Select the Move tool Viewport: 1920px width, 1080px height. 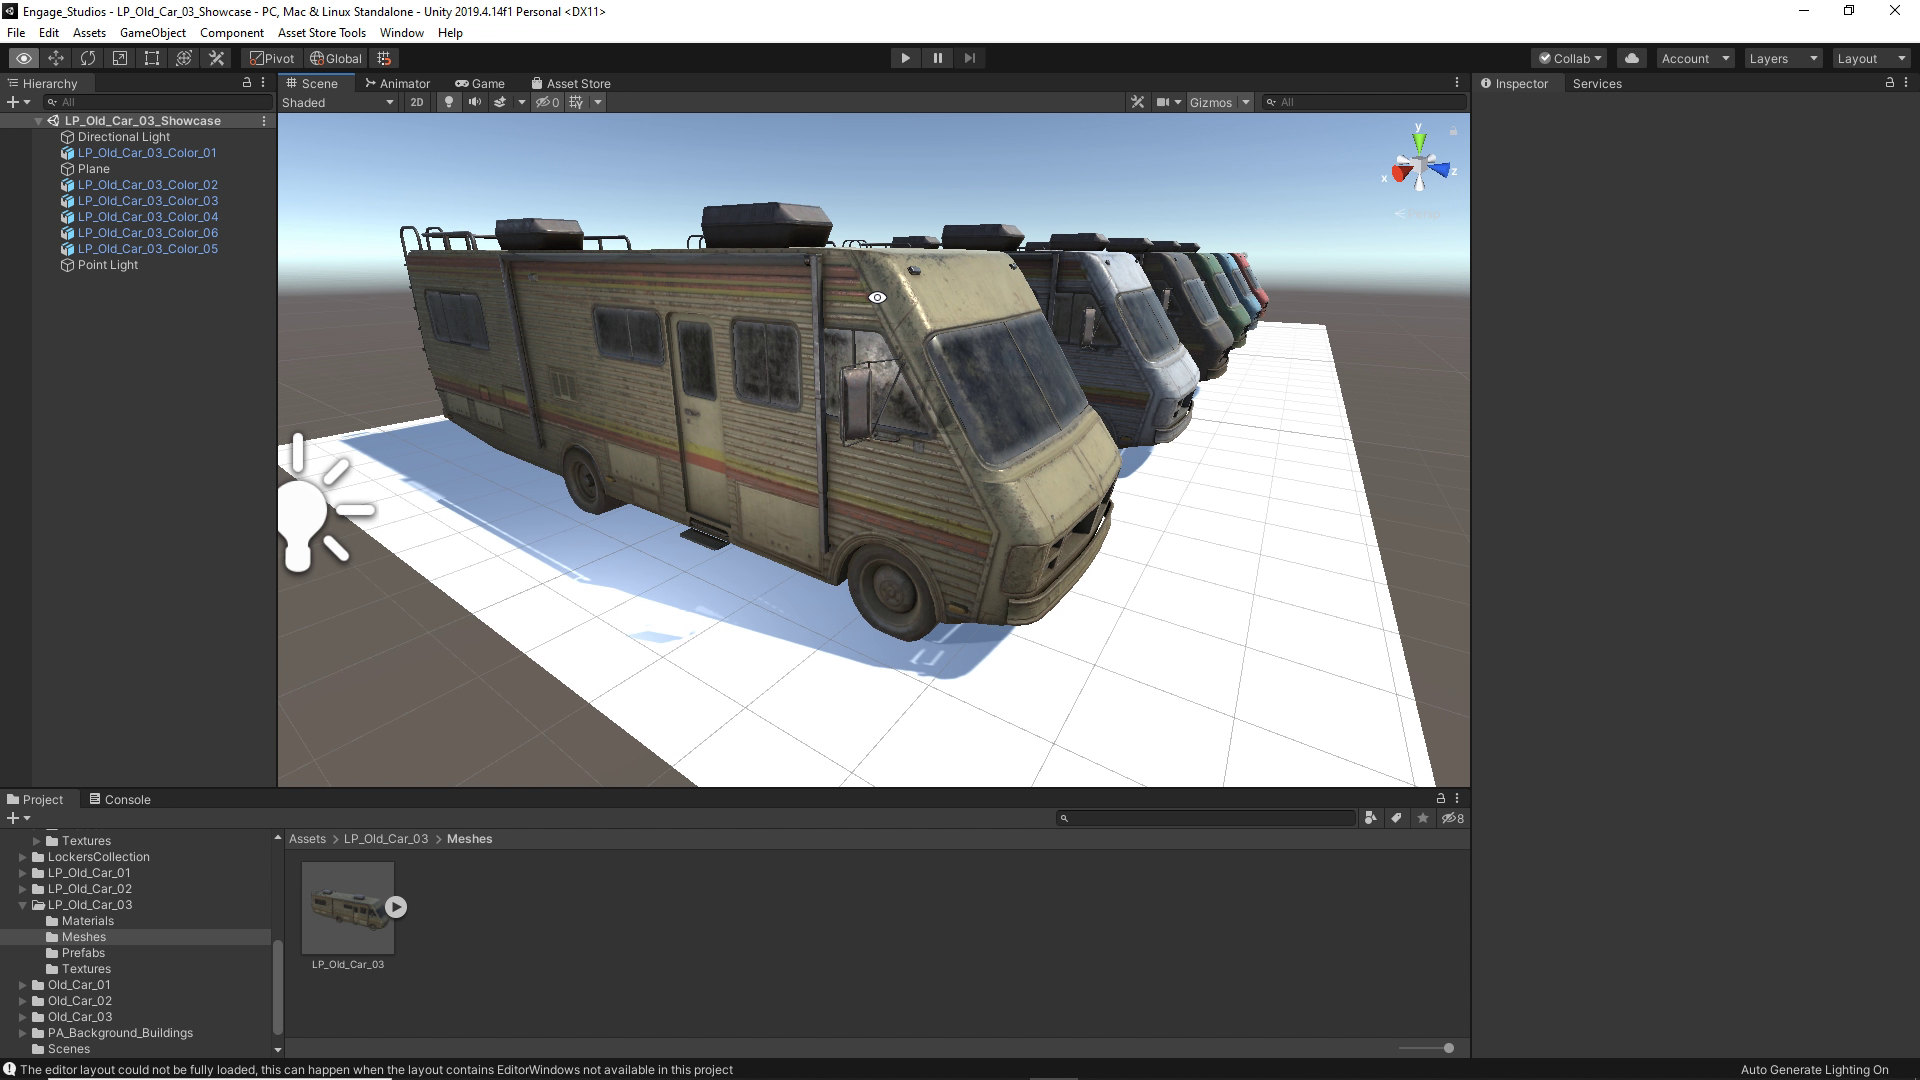tap(56, 58)
